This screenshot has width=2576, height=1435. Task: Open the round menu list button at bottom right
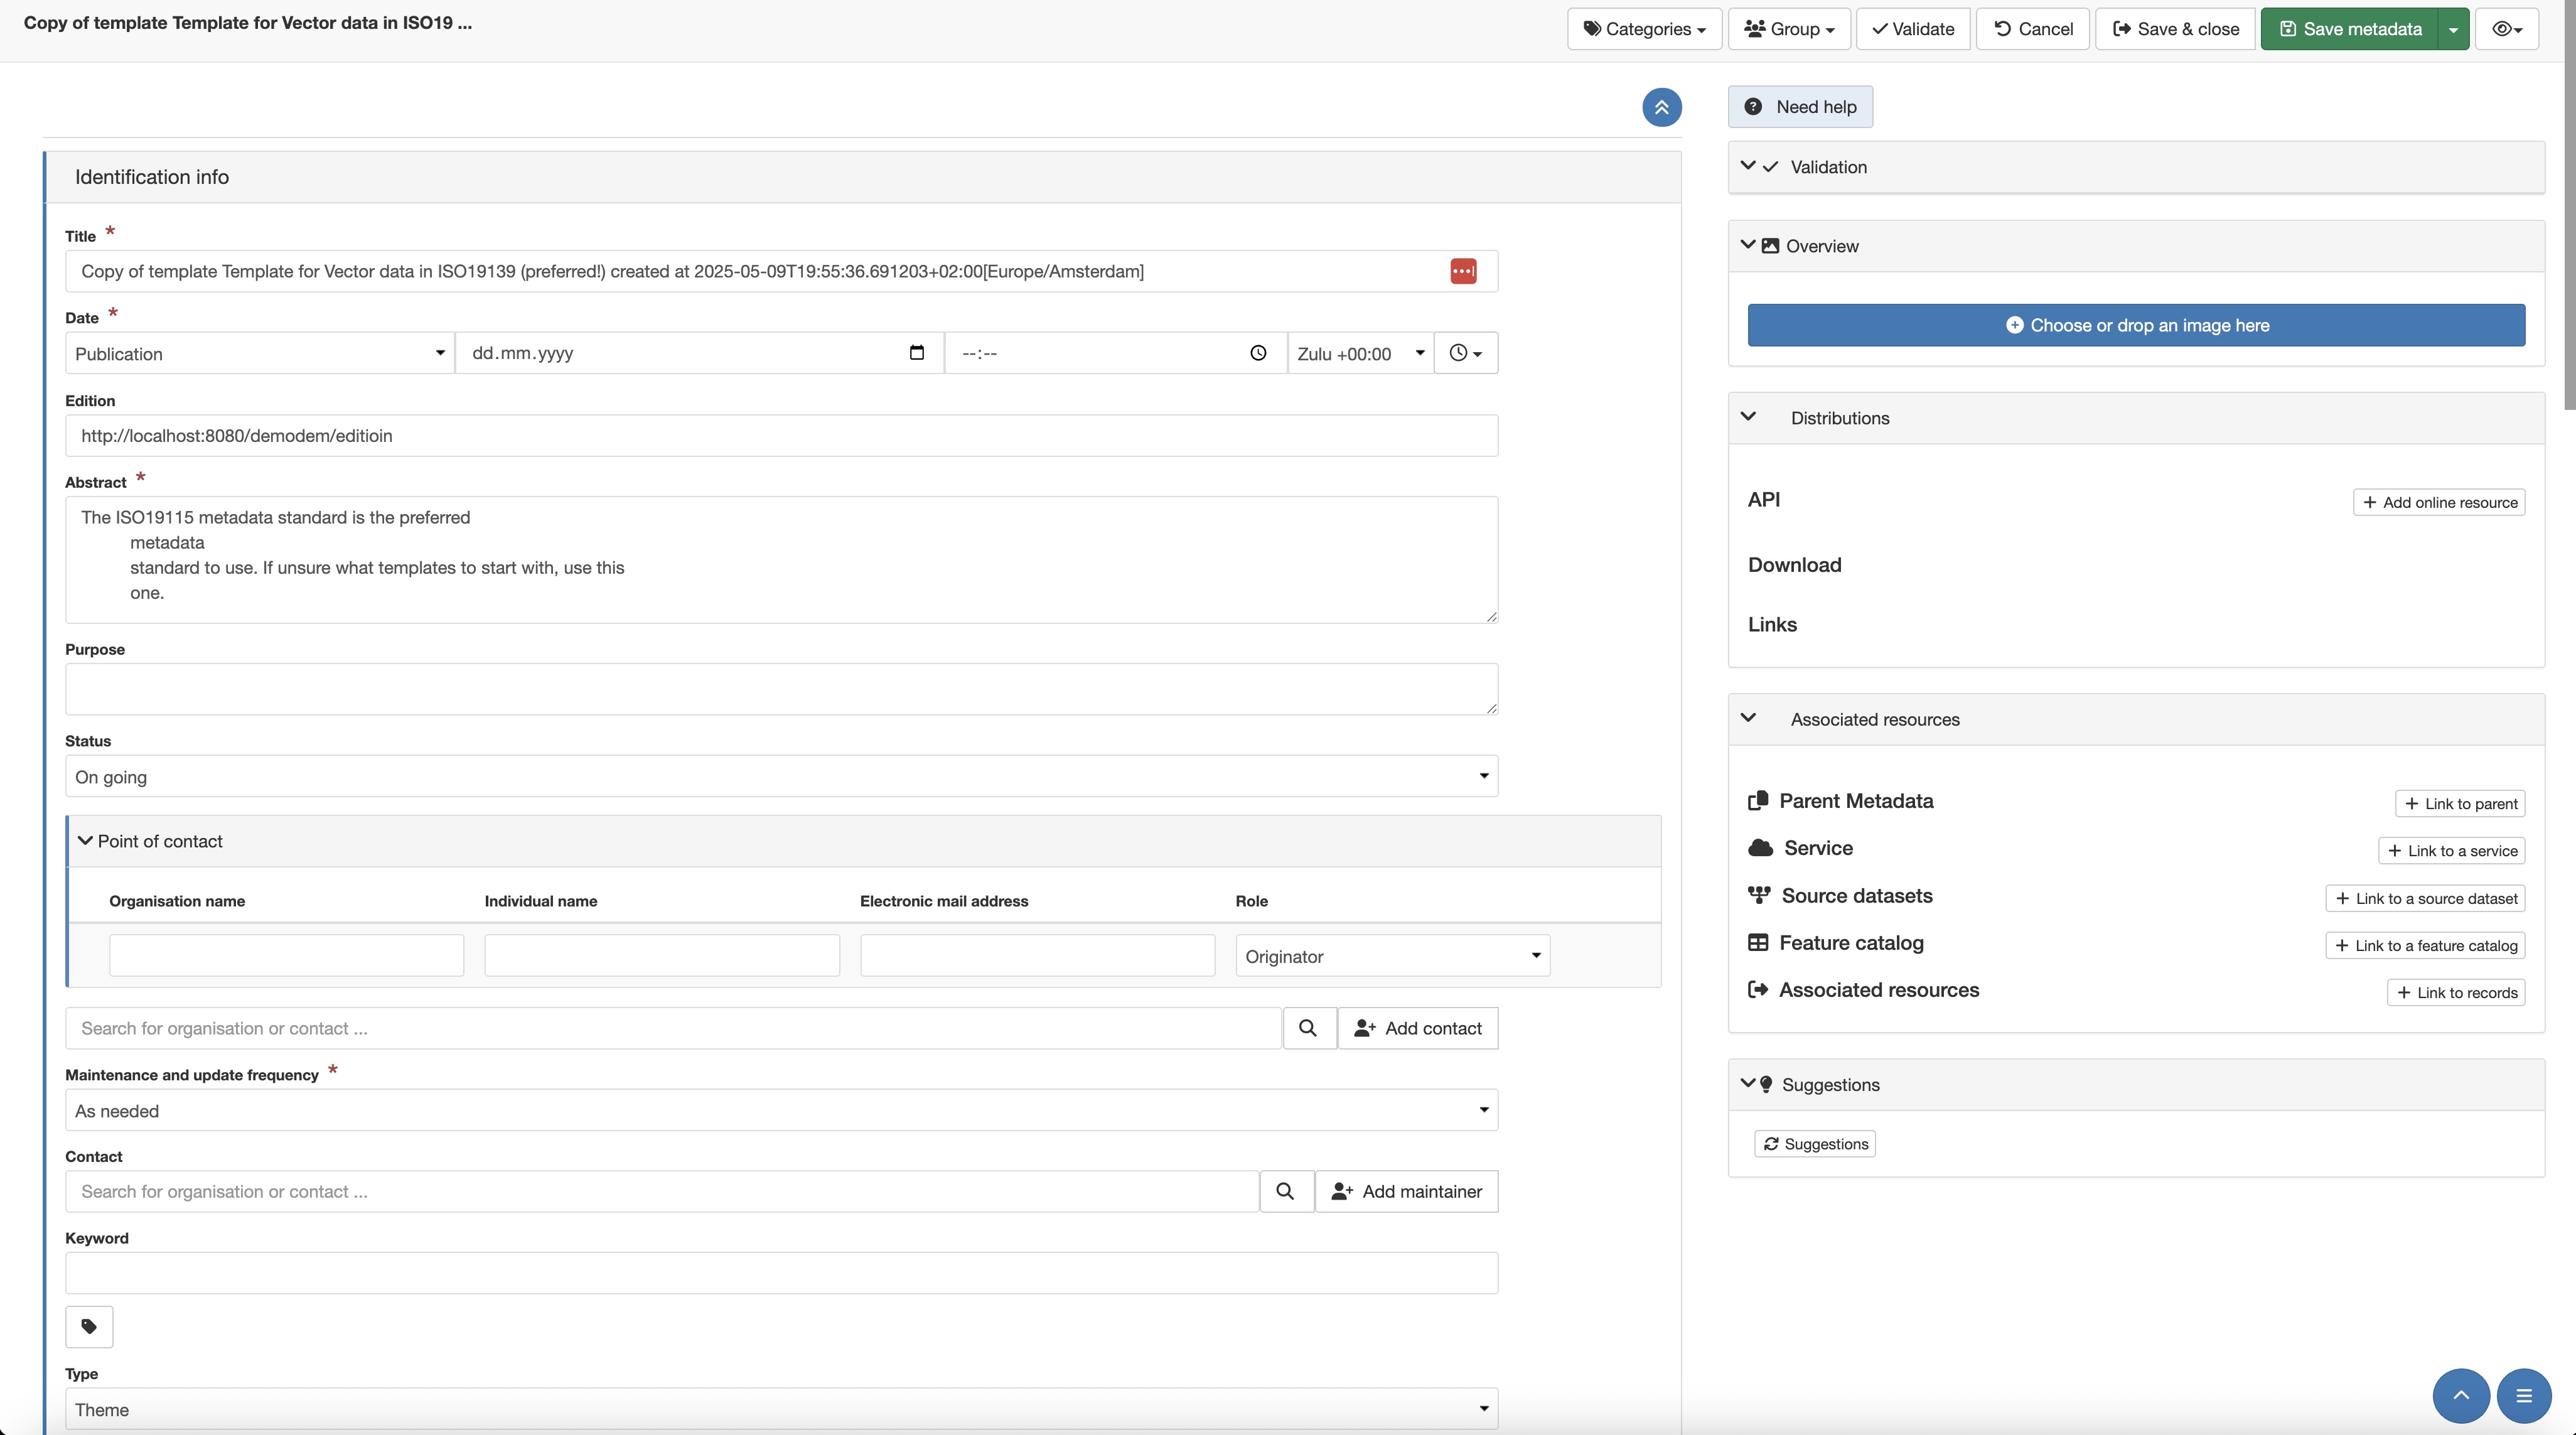point(2524,1395)
